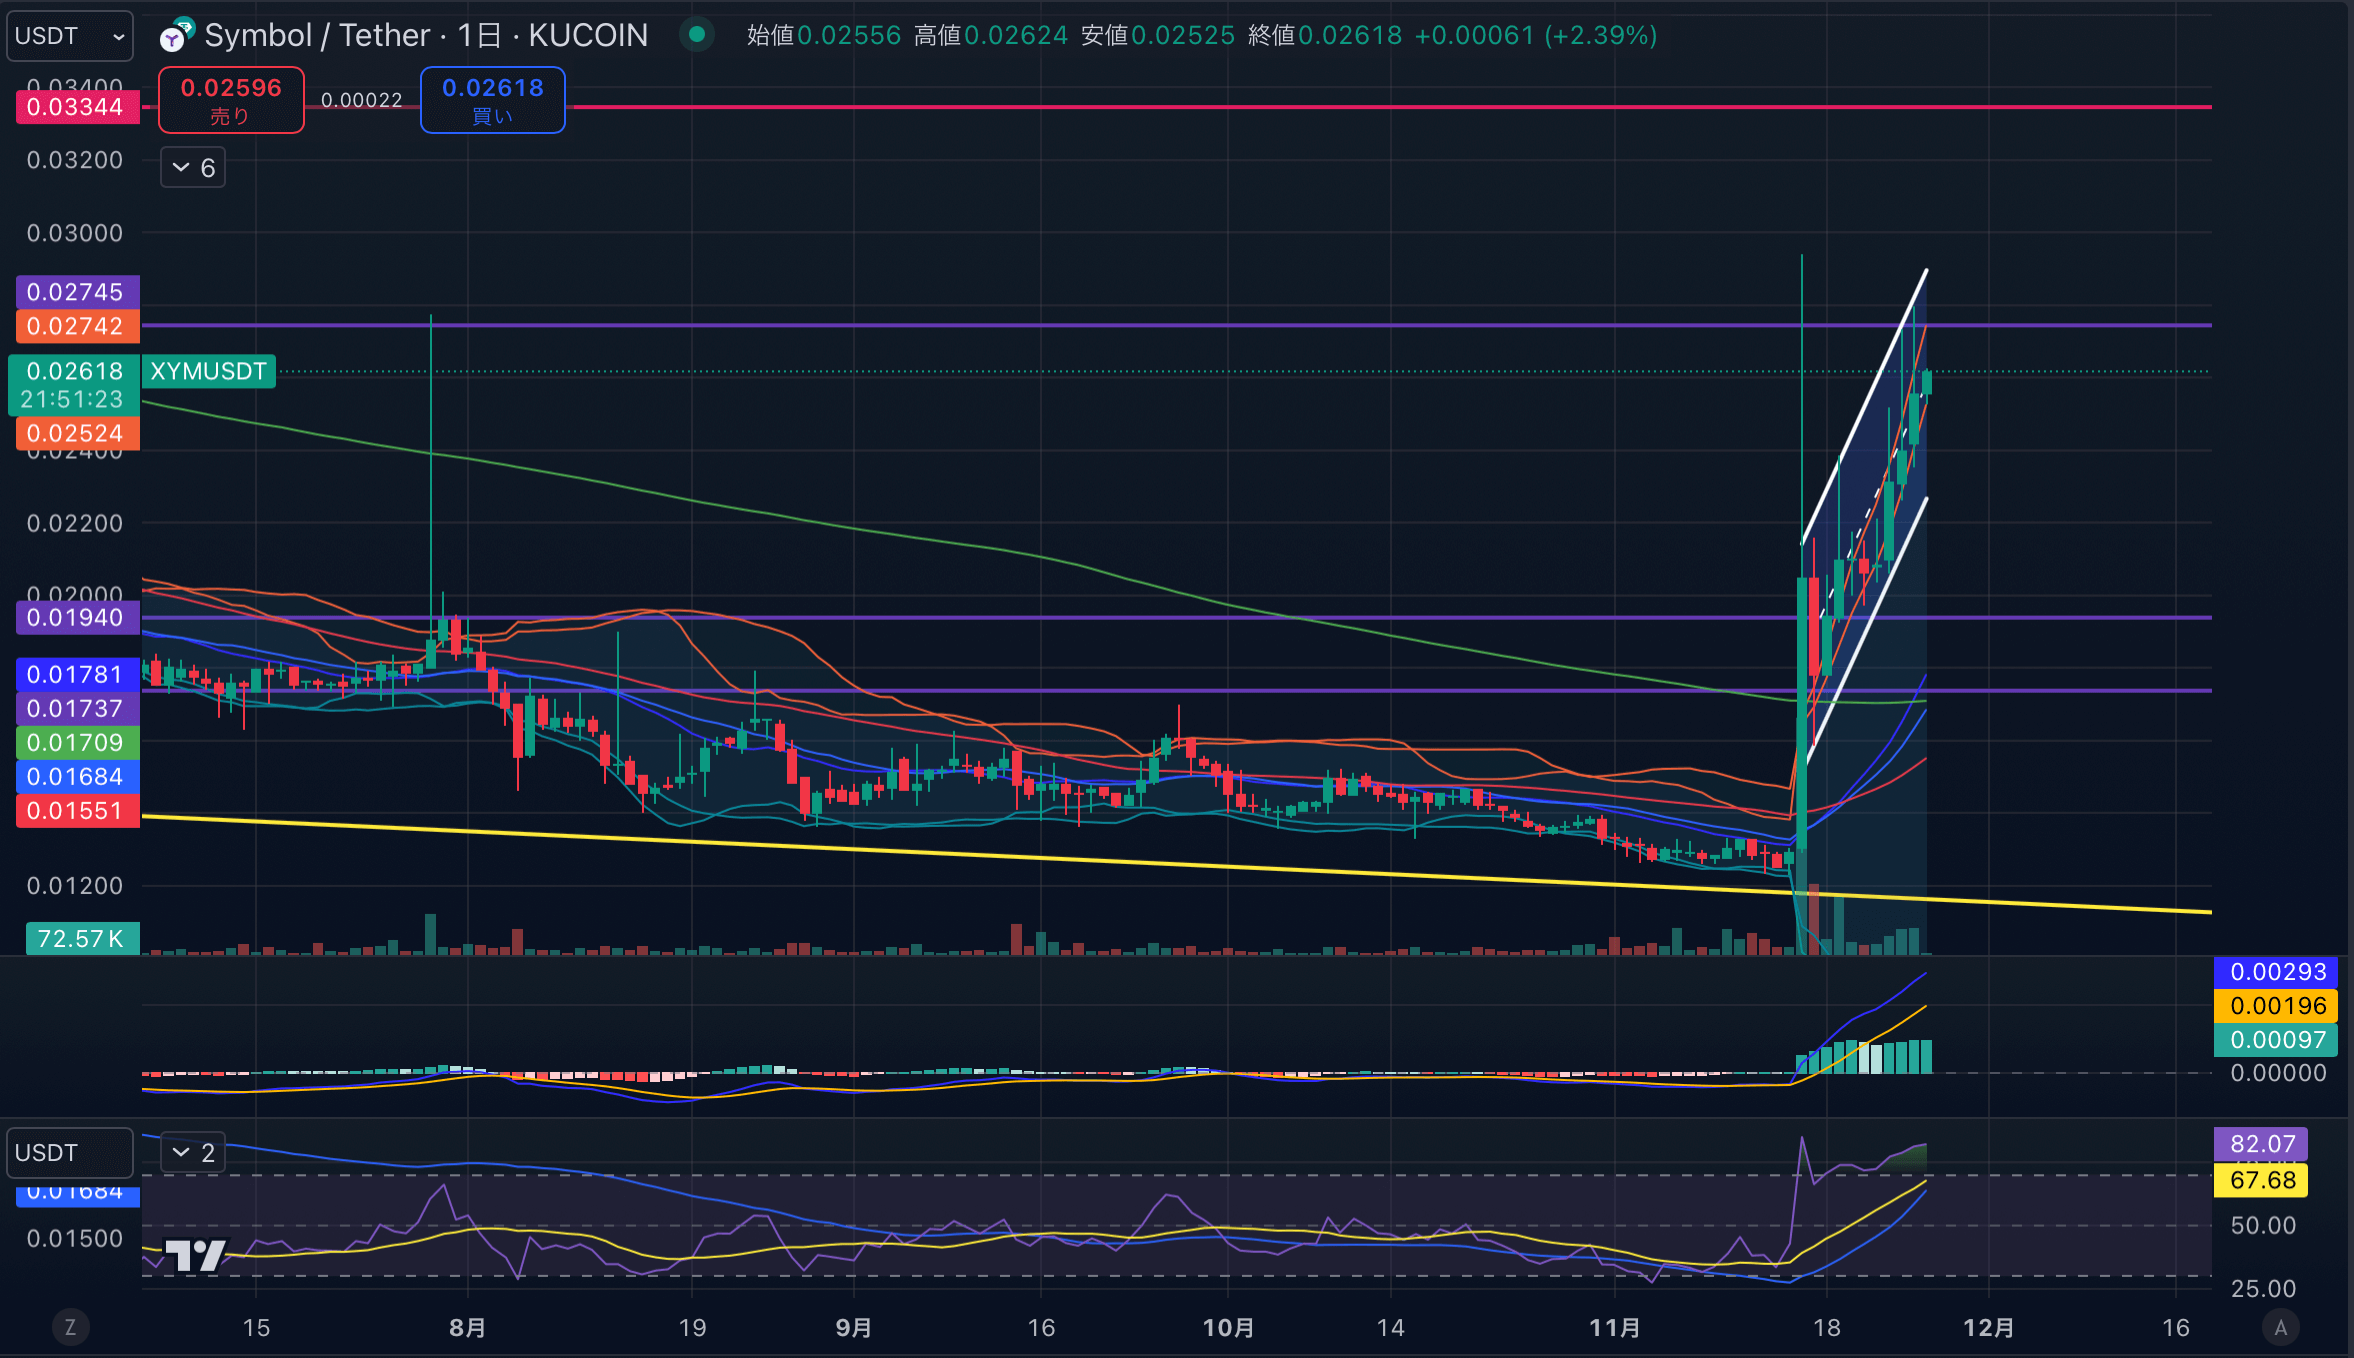
Task: Click the 0.01200 price scale label
Action: coord(75,885)
